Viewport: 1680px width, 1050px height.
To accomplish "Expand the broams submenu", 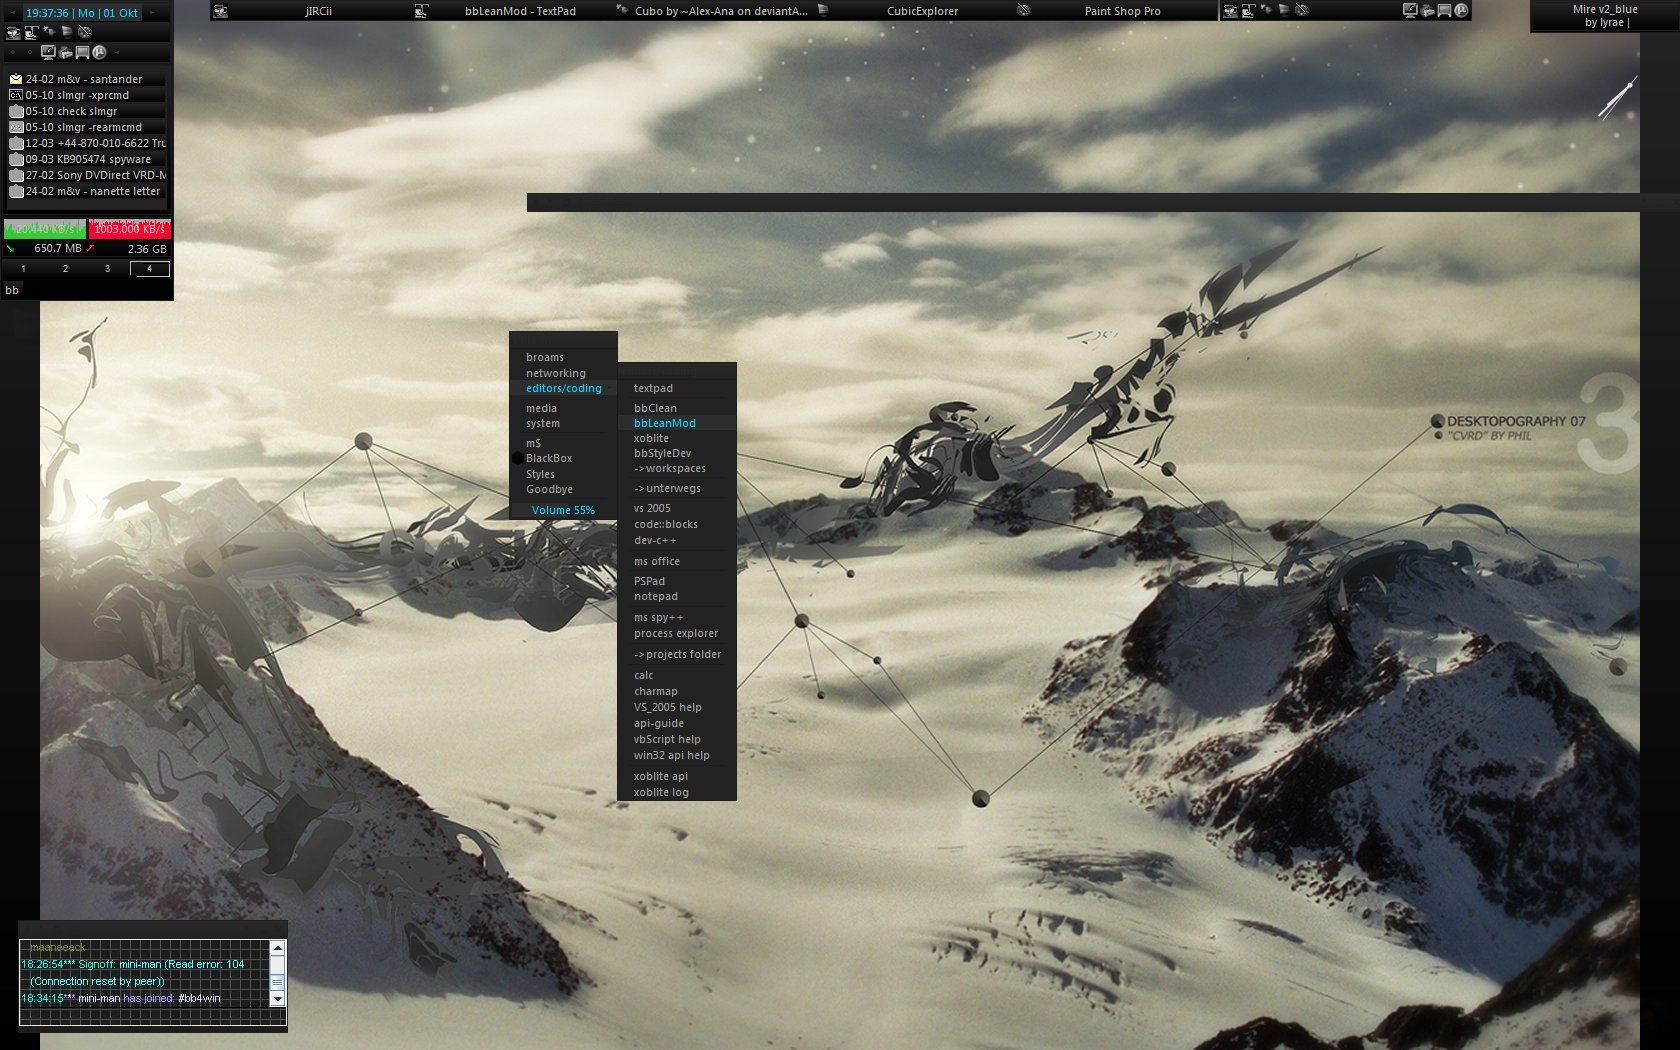I will tap(563, 357).
